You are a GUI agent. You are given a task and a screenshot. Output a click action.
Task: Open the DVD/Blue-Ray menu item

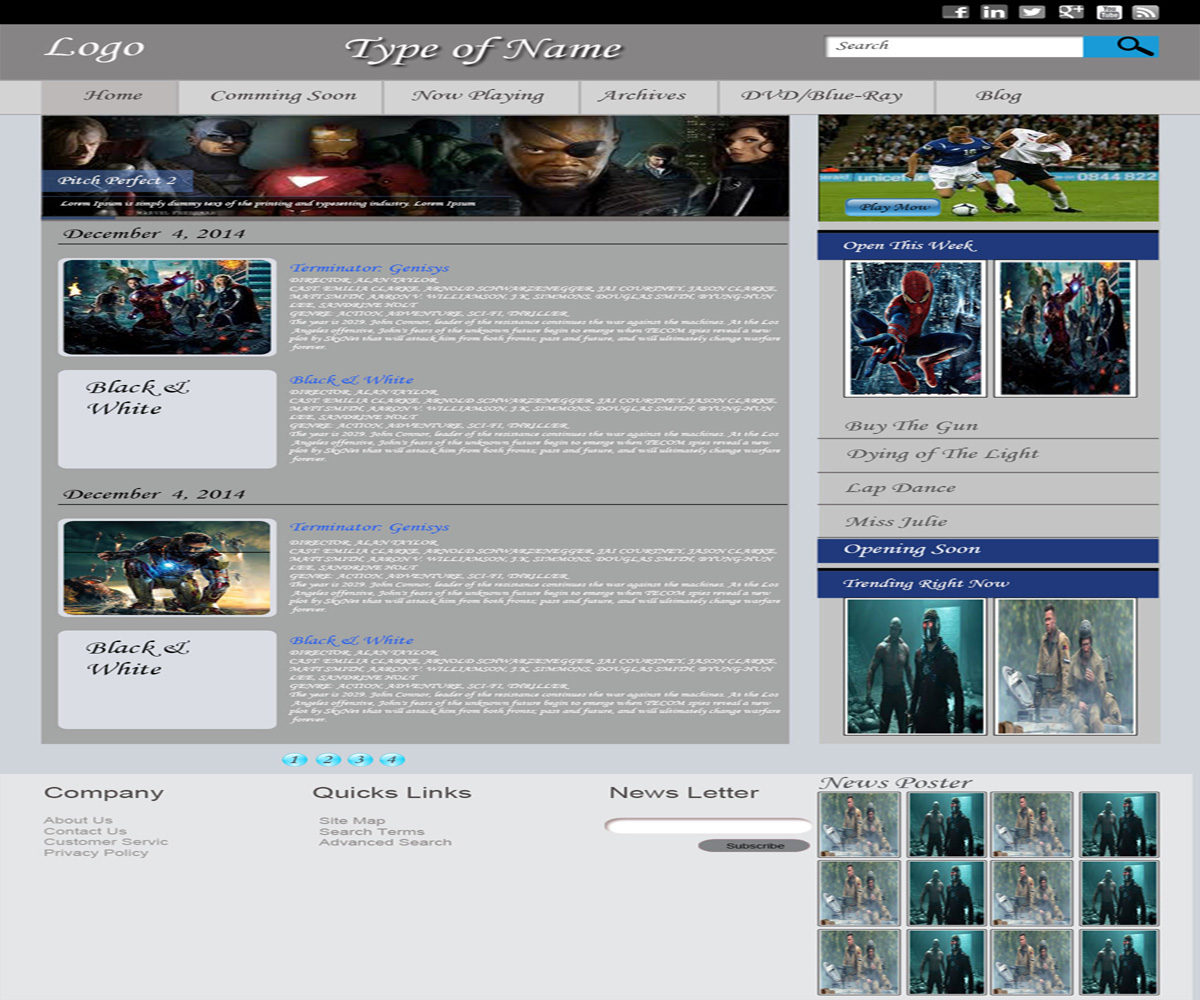[827, 97]
